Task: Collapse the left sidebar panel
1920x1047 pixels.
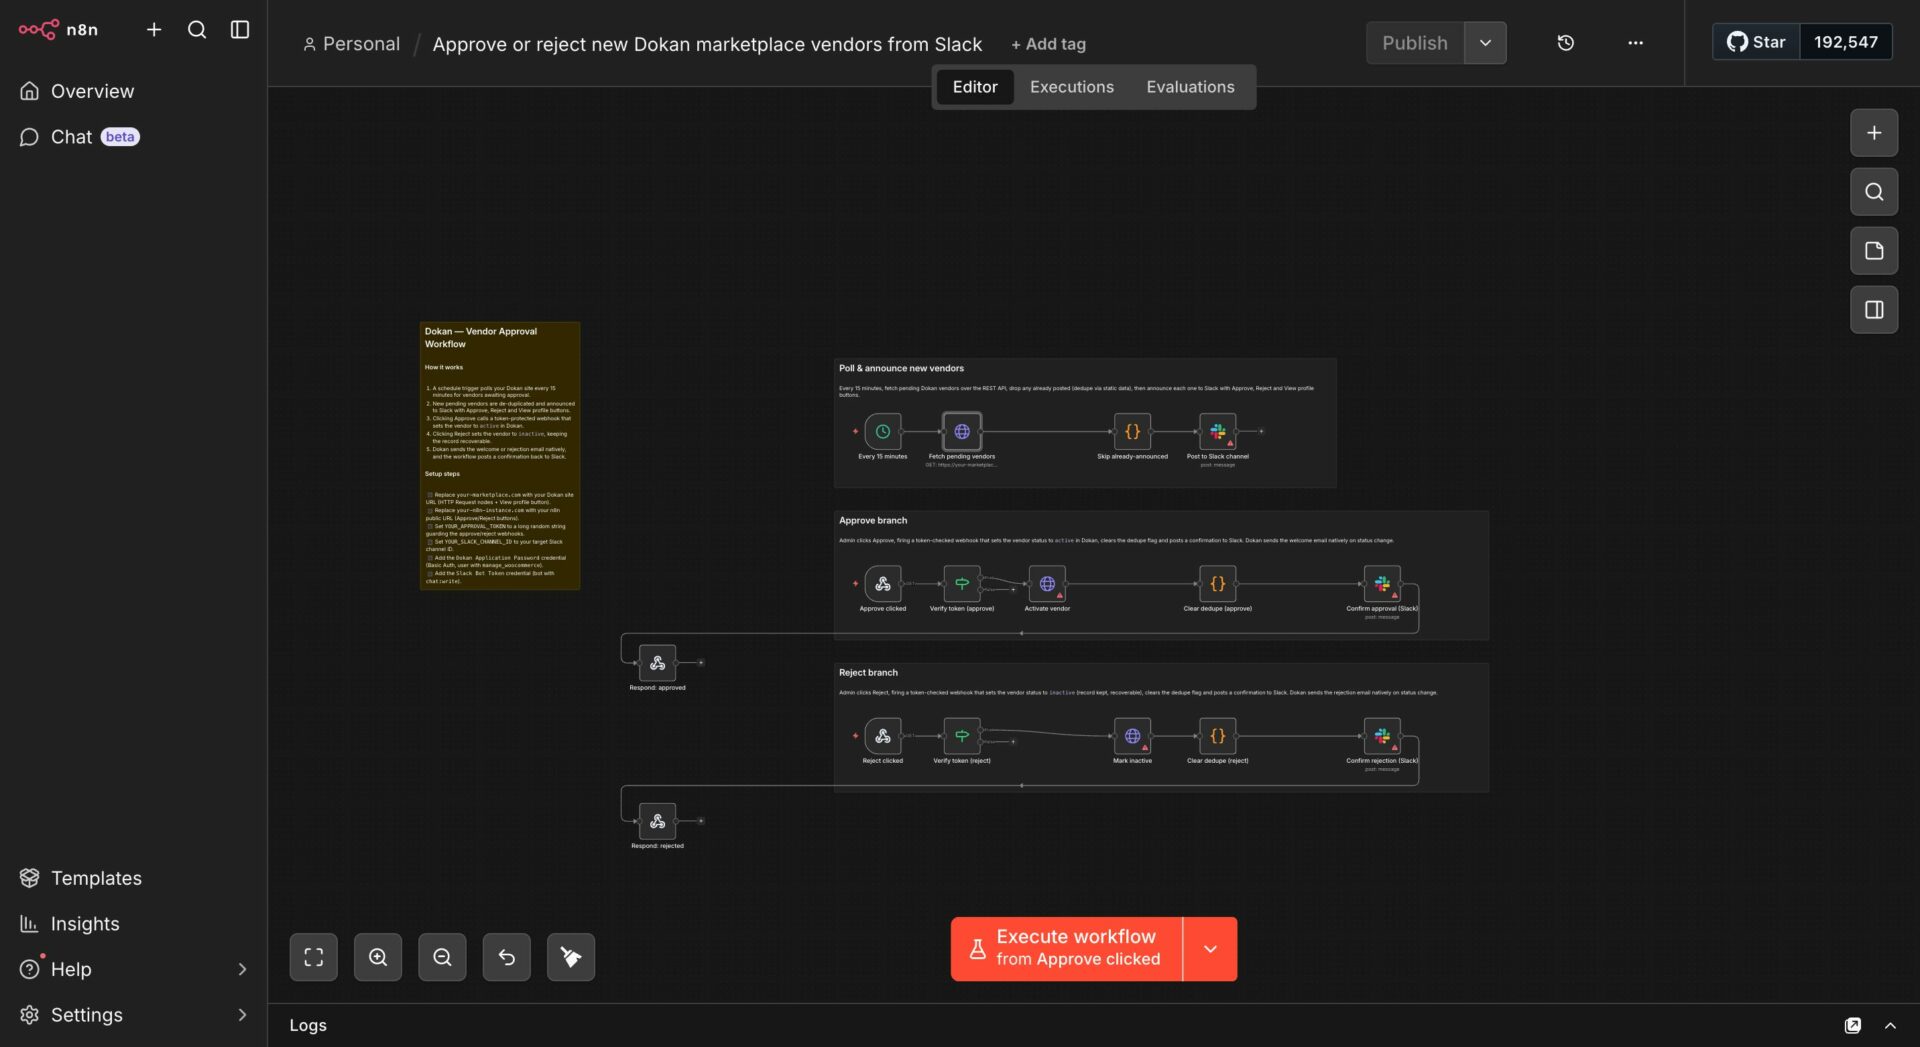Action: click(x=240, y=30)
